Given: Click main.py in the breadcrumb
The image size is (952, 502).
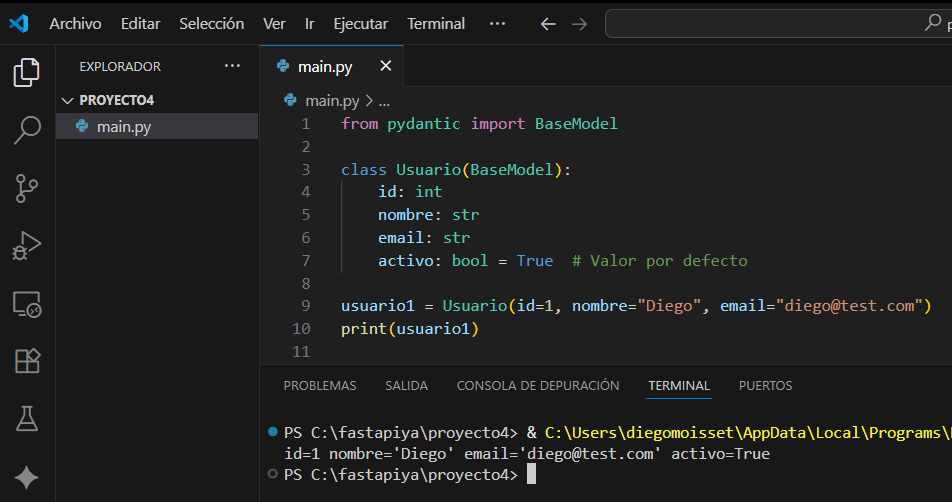Looking at the screenshot, I should tap(332, 100).
